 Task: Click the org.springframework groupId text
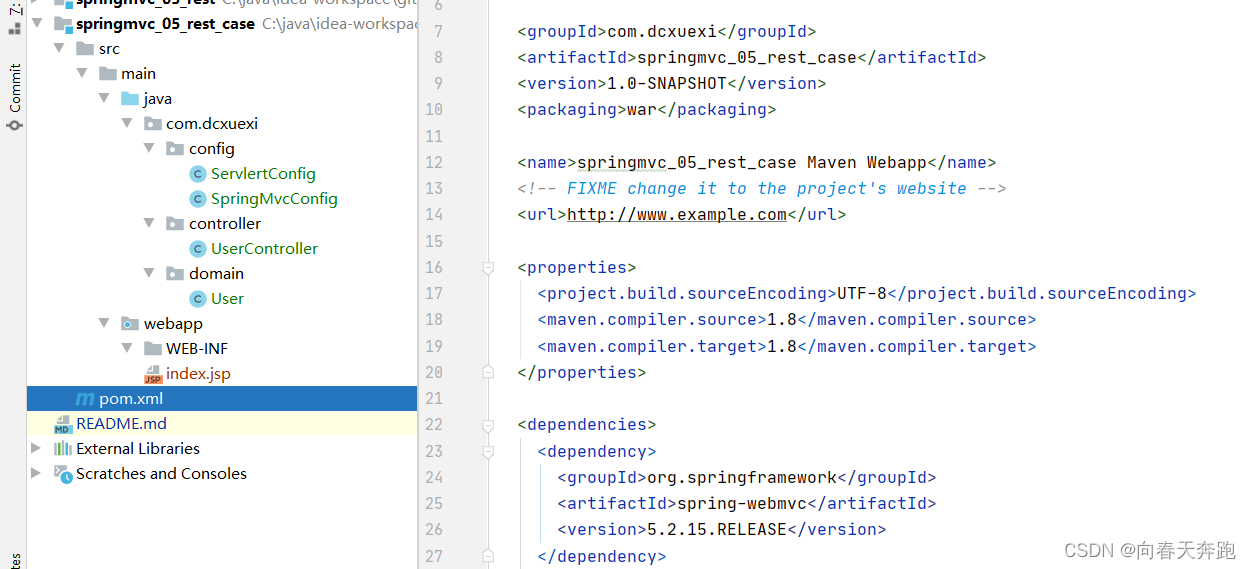pos(742,477)
